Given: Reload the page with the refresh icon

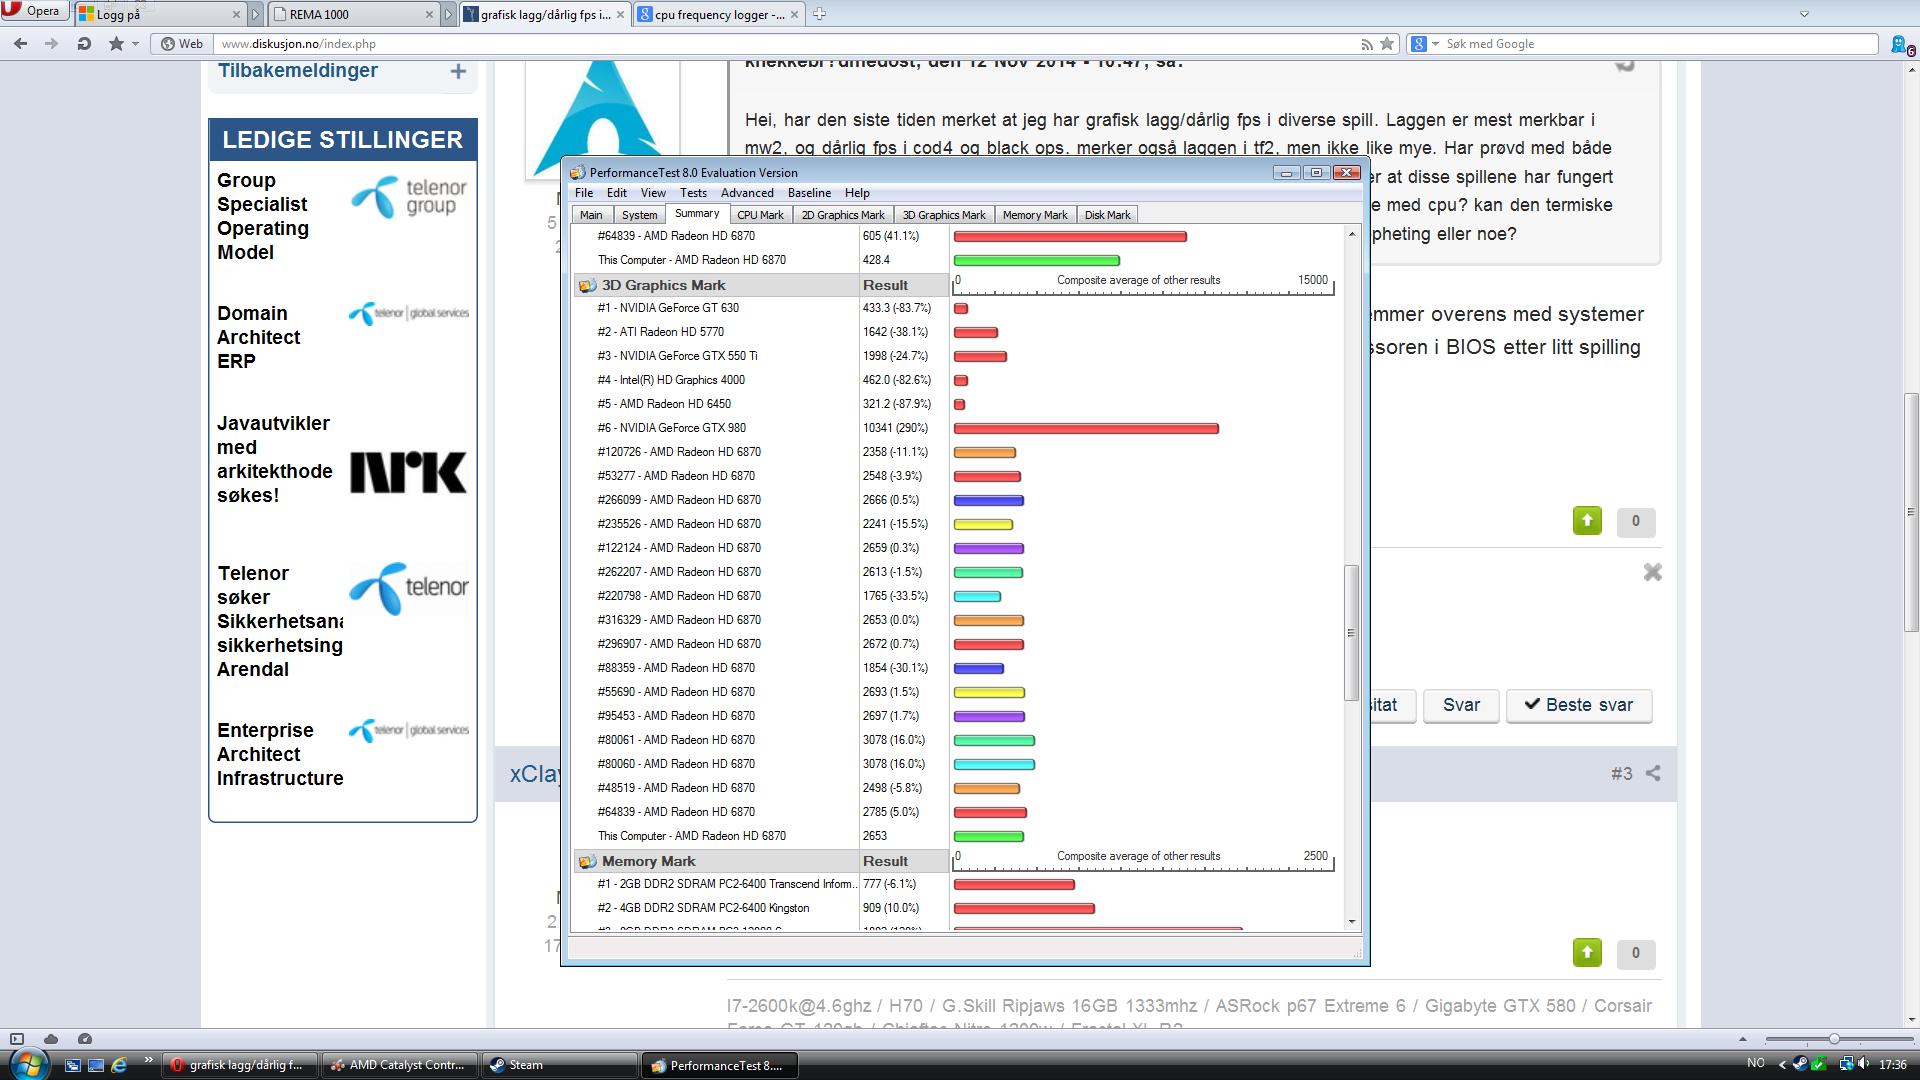Looking at the screenshot, I should tap(84, 44).
